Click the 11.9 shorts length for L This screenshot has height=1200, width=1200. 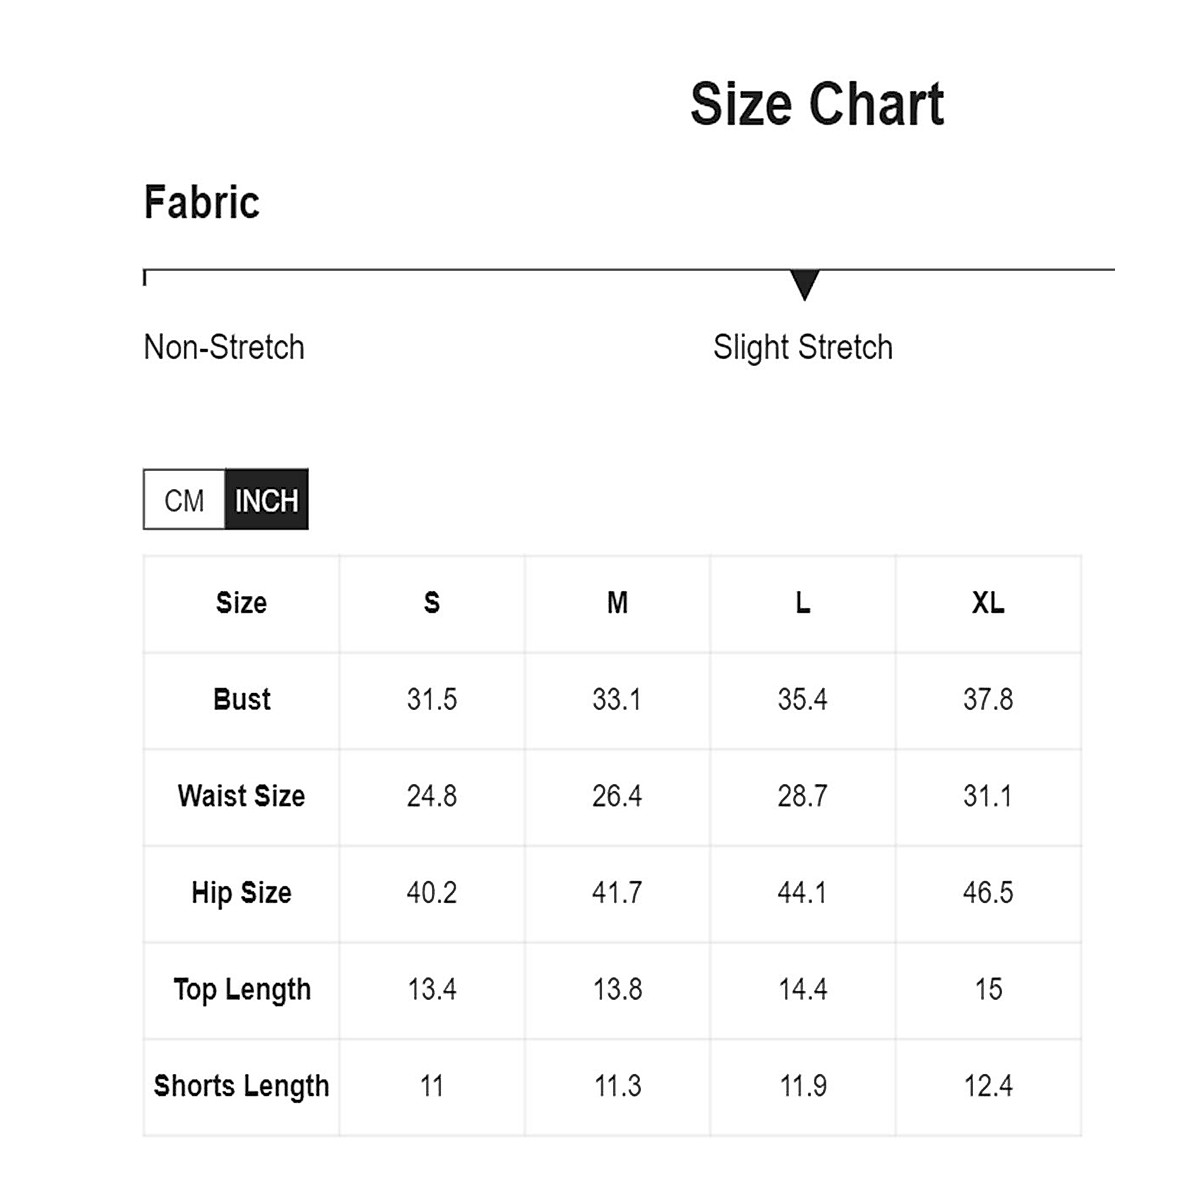click(x=802, y=1086)
